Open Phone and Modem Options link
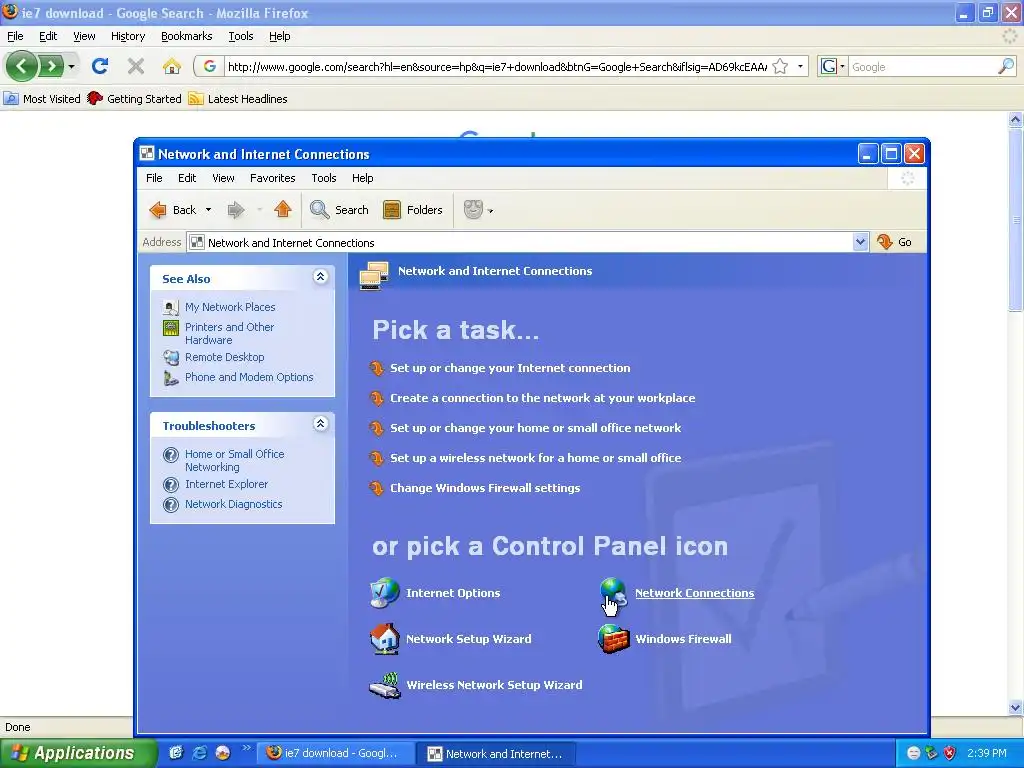This screenshot has width=1024, height=768. pyautogui.click(x=249, y=377)
